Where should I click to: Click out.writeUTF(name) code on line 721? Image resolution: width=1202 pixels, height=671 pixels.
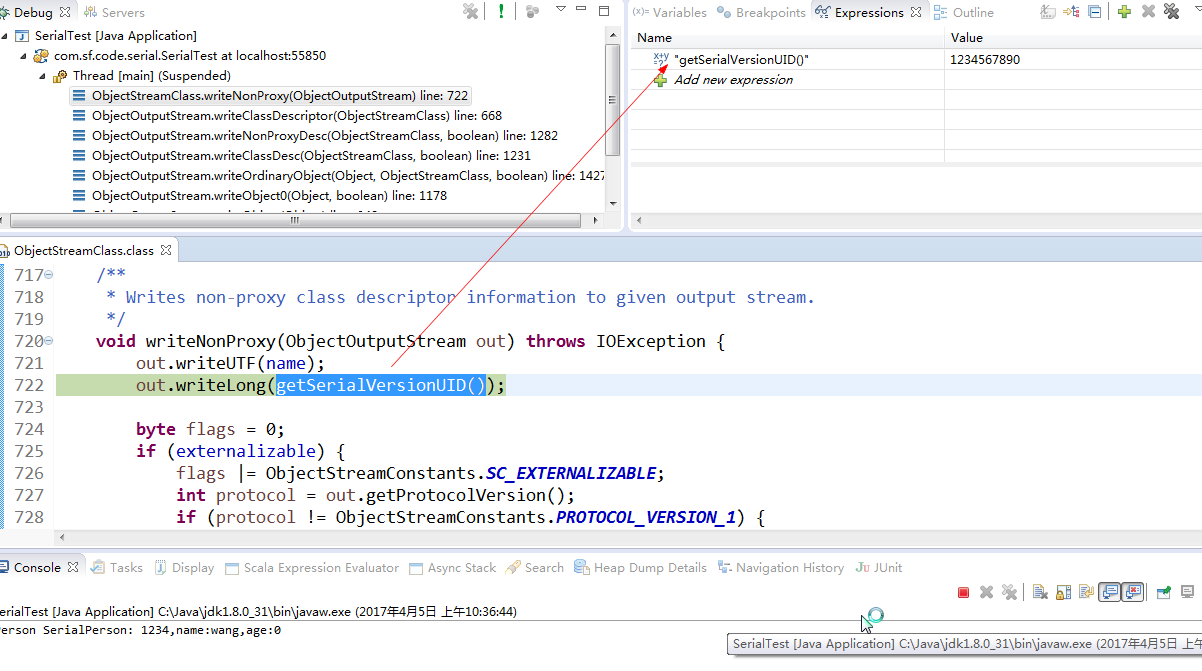[231, 363]
